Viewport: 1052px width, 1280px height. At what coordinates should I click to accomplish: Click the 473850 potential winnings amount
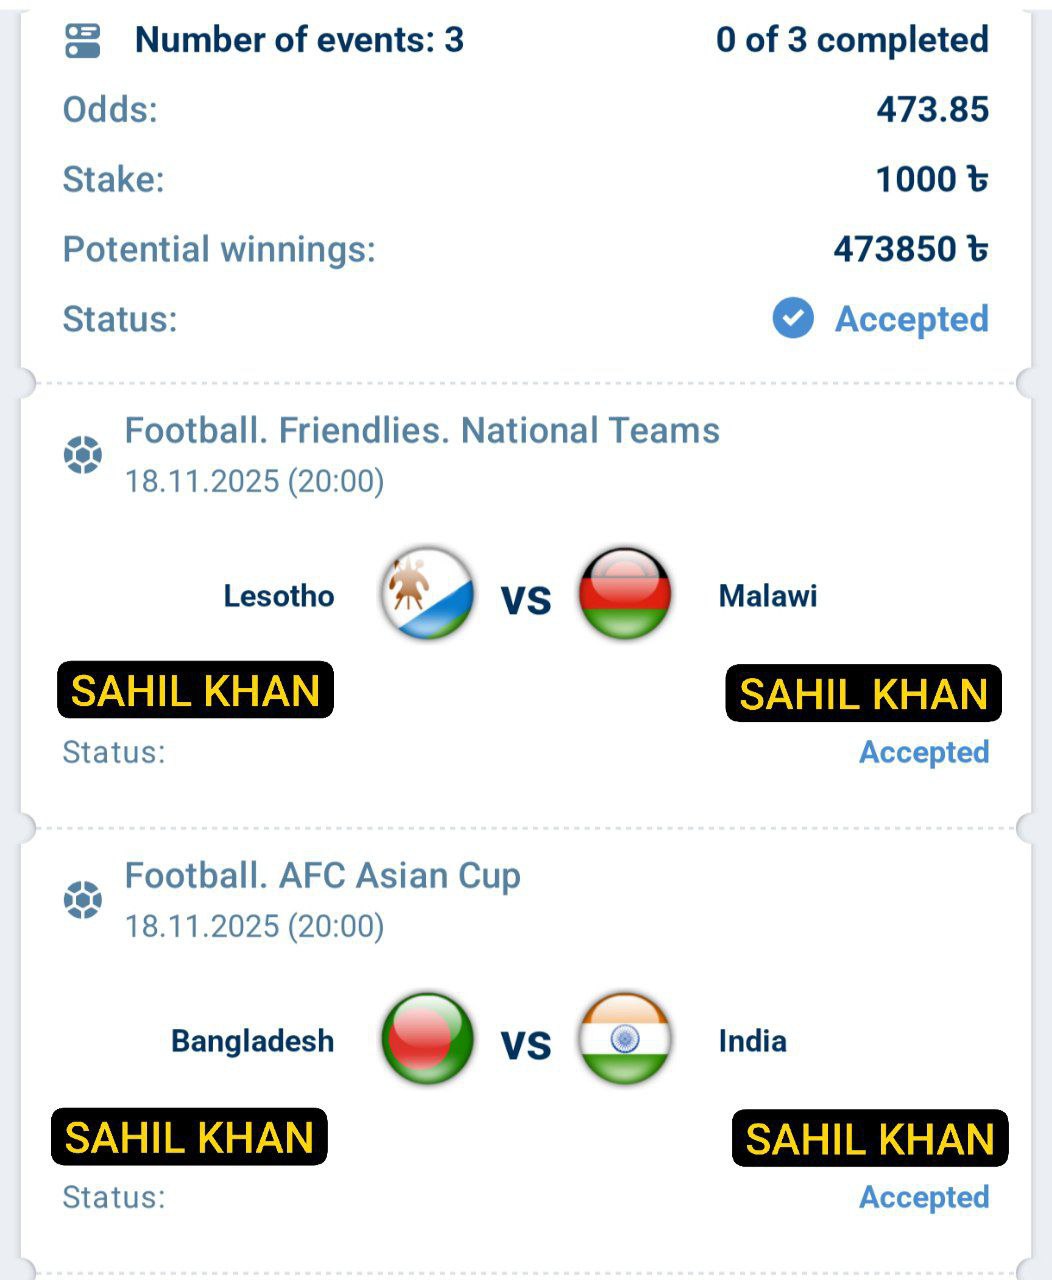[x=910, y=249]
